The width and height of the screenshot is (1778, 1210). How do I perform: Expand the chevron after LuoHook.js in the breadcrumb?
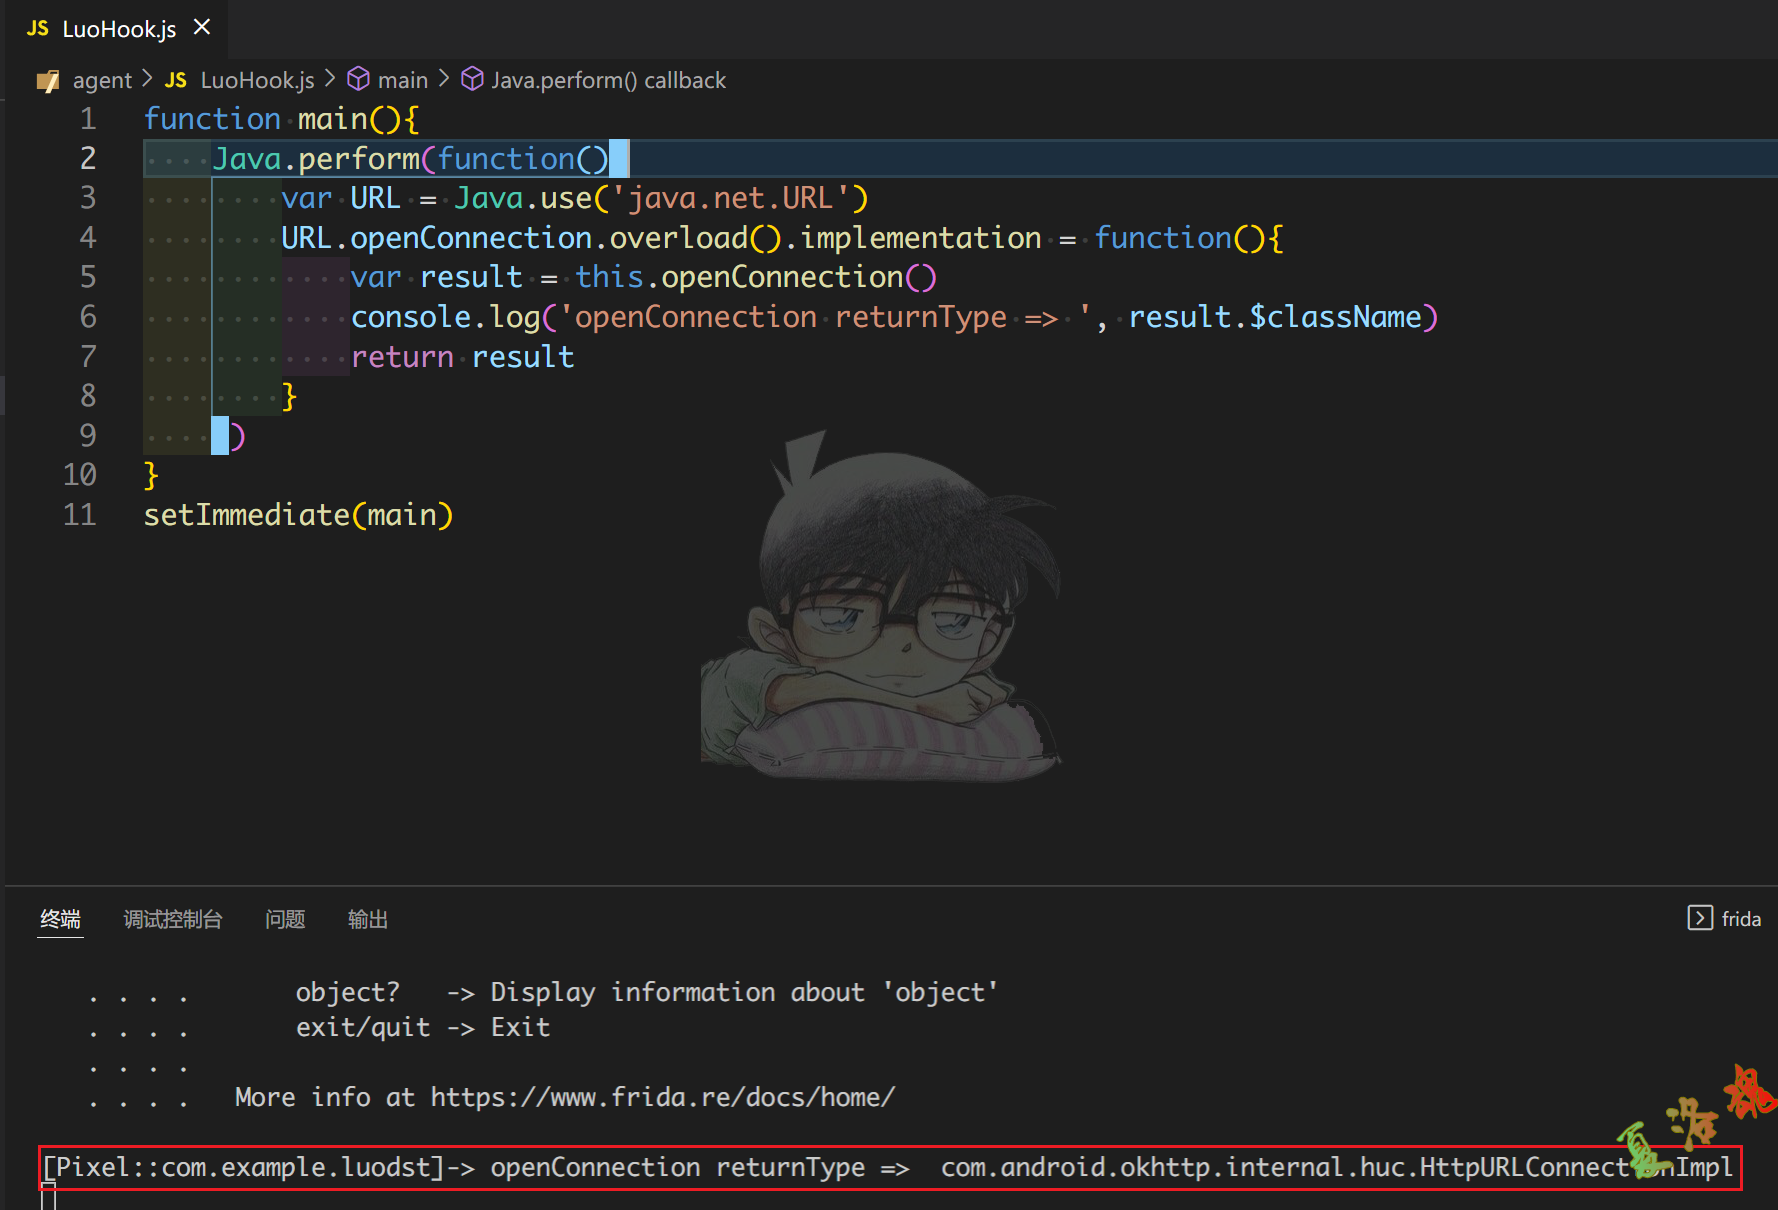(330, 79)
